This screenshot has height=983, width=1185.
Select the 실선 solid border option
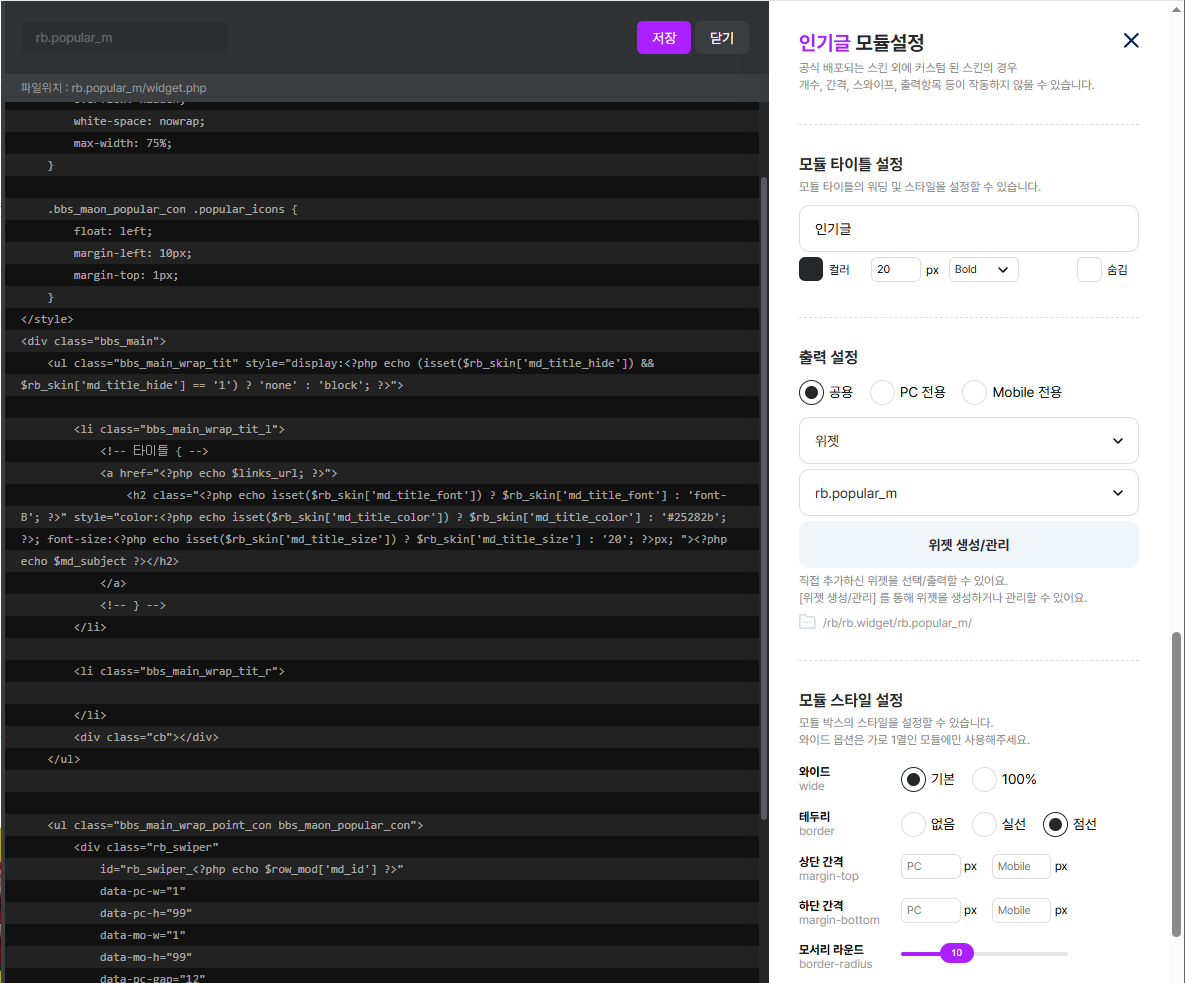[x=984, y=824]
